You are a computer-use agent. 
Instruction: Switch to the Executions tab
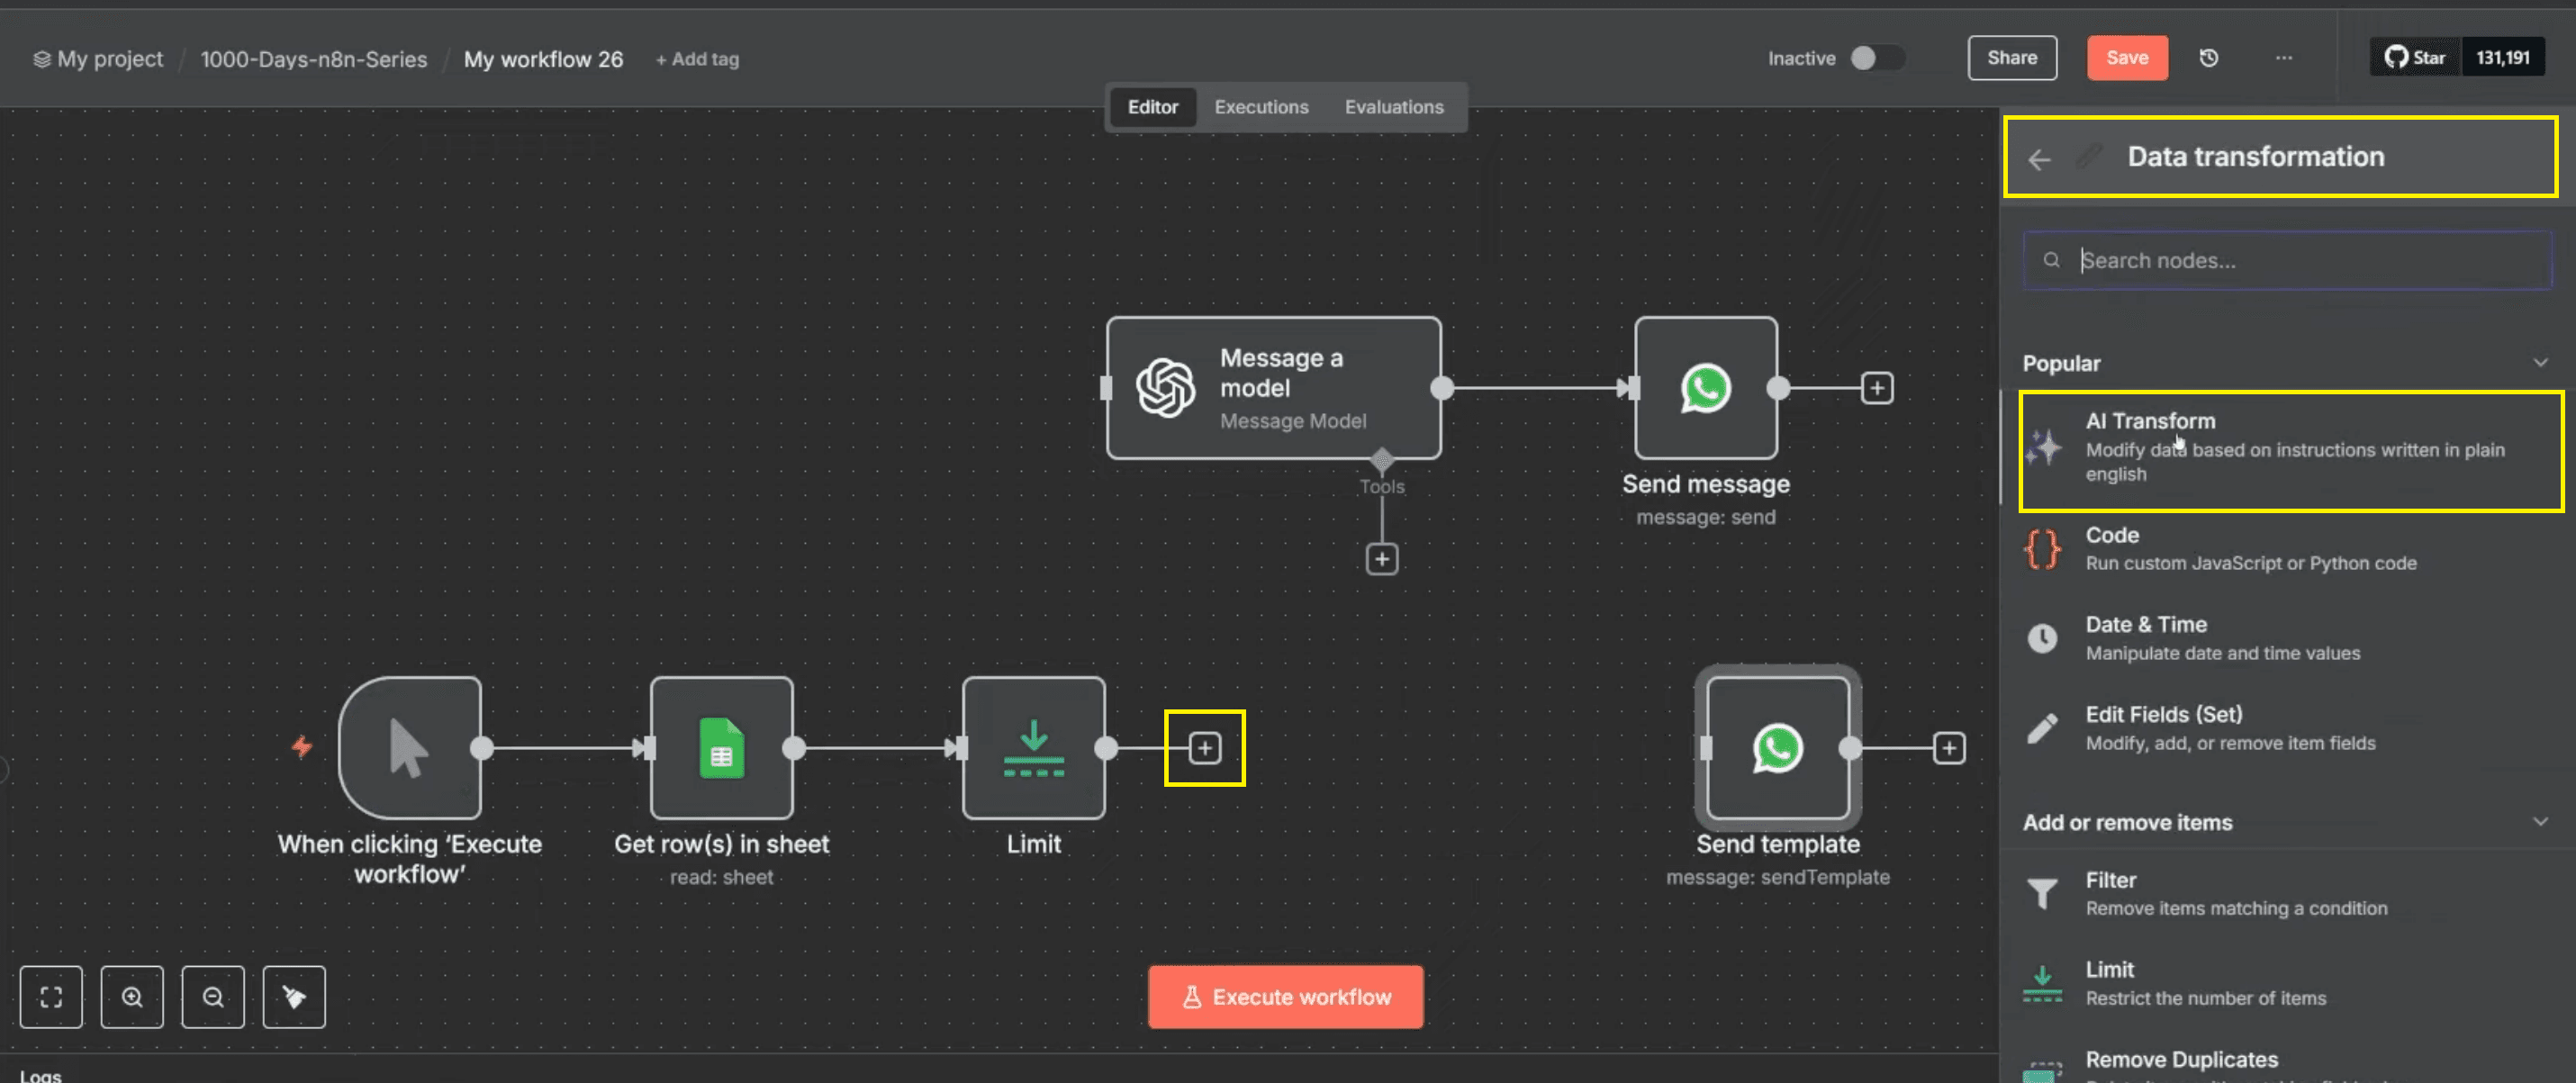click(x=1261, y=107)
